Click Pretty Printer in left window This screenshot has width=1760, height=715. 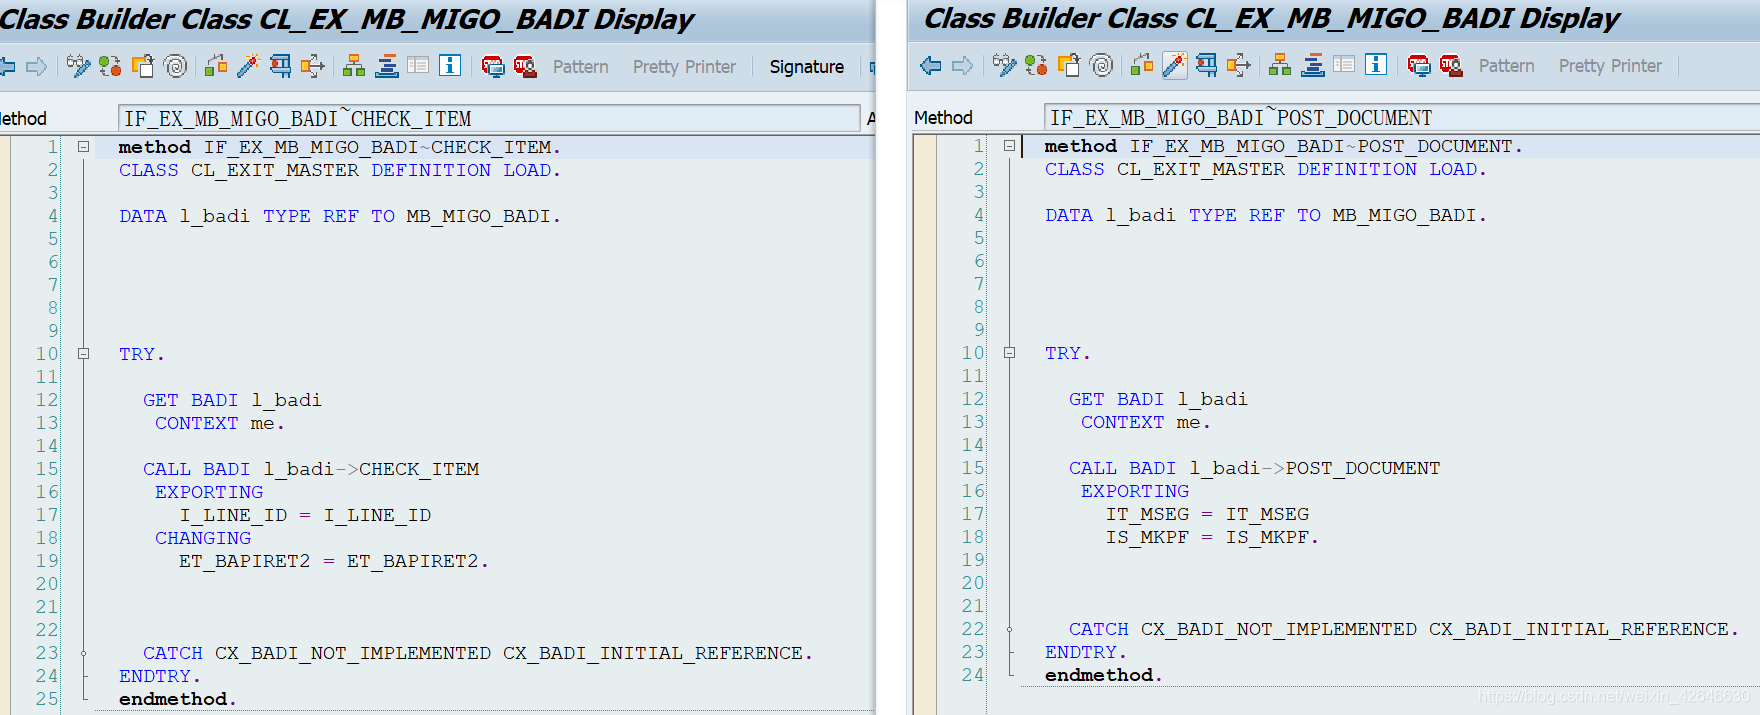pos(684,67)
